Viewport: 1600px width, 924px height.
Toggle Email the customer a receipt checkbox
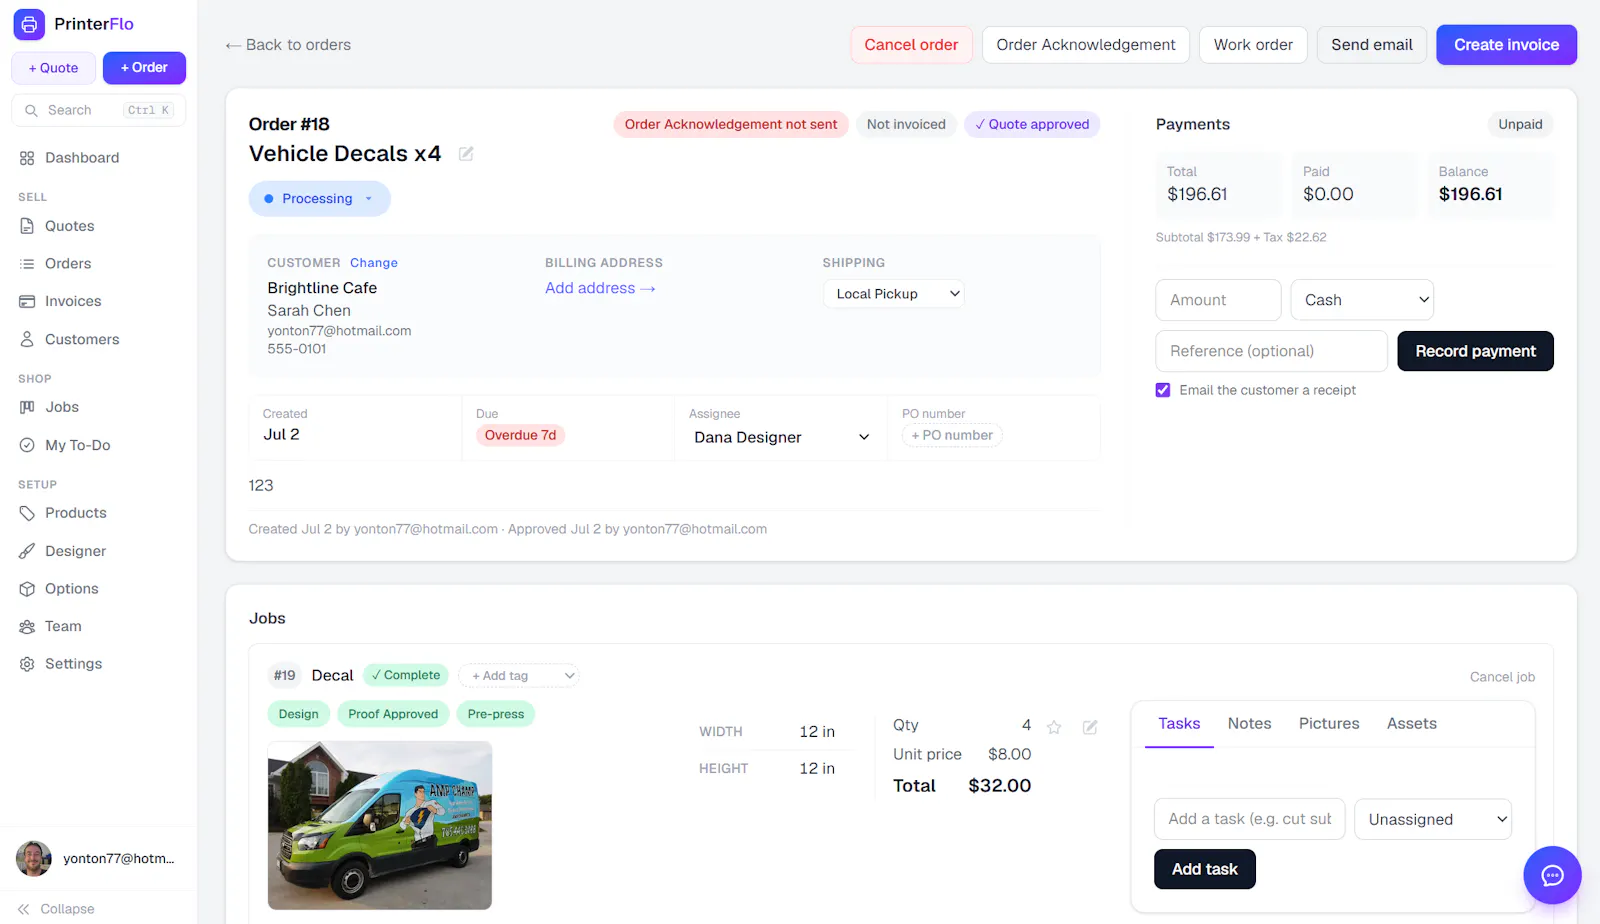click(1163, 390)
